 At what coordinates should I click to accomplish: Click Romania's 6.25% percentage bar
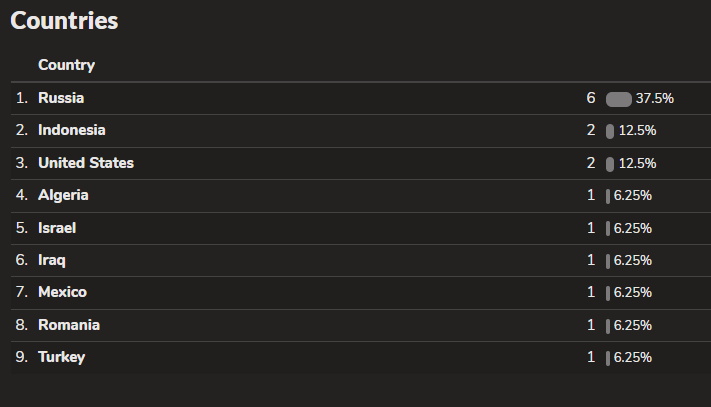coord(608,325)
